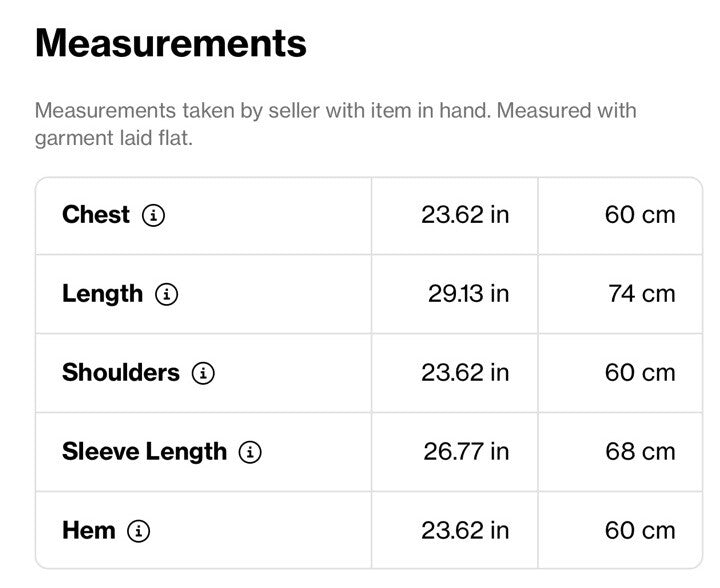Open the Length info icon
The image size is (720, 588).
pos(167,294)
